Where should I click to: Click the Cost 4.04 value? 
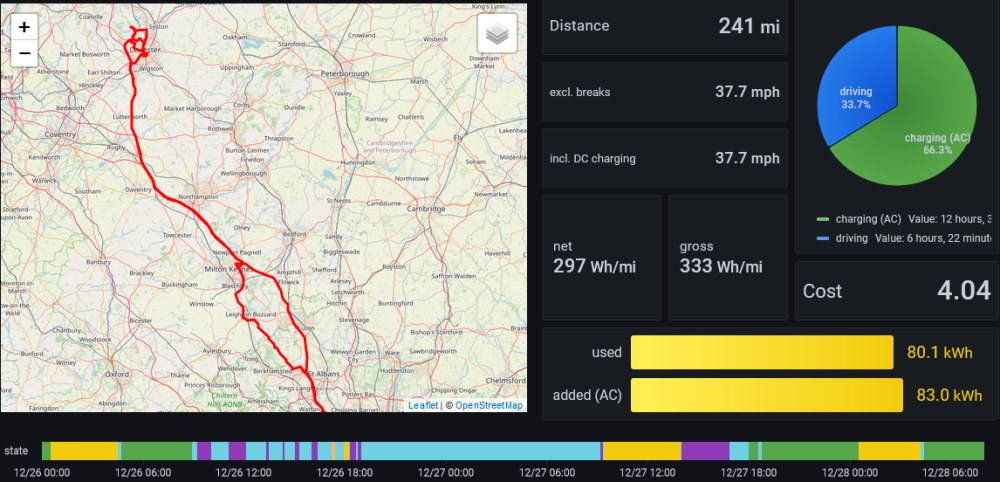(964, 291)
